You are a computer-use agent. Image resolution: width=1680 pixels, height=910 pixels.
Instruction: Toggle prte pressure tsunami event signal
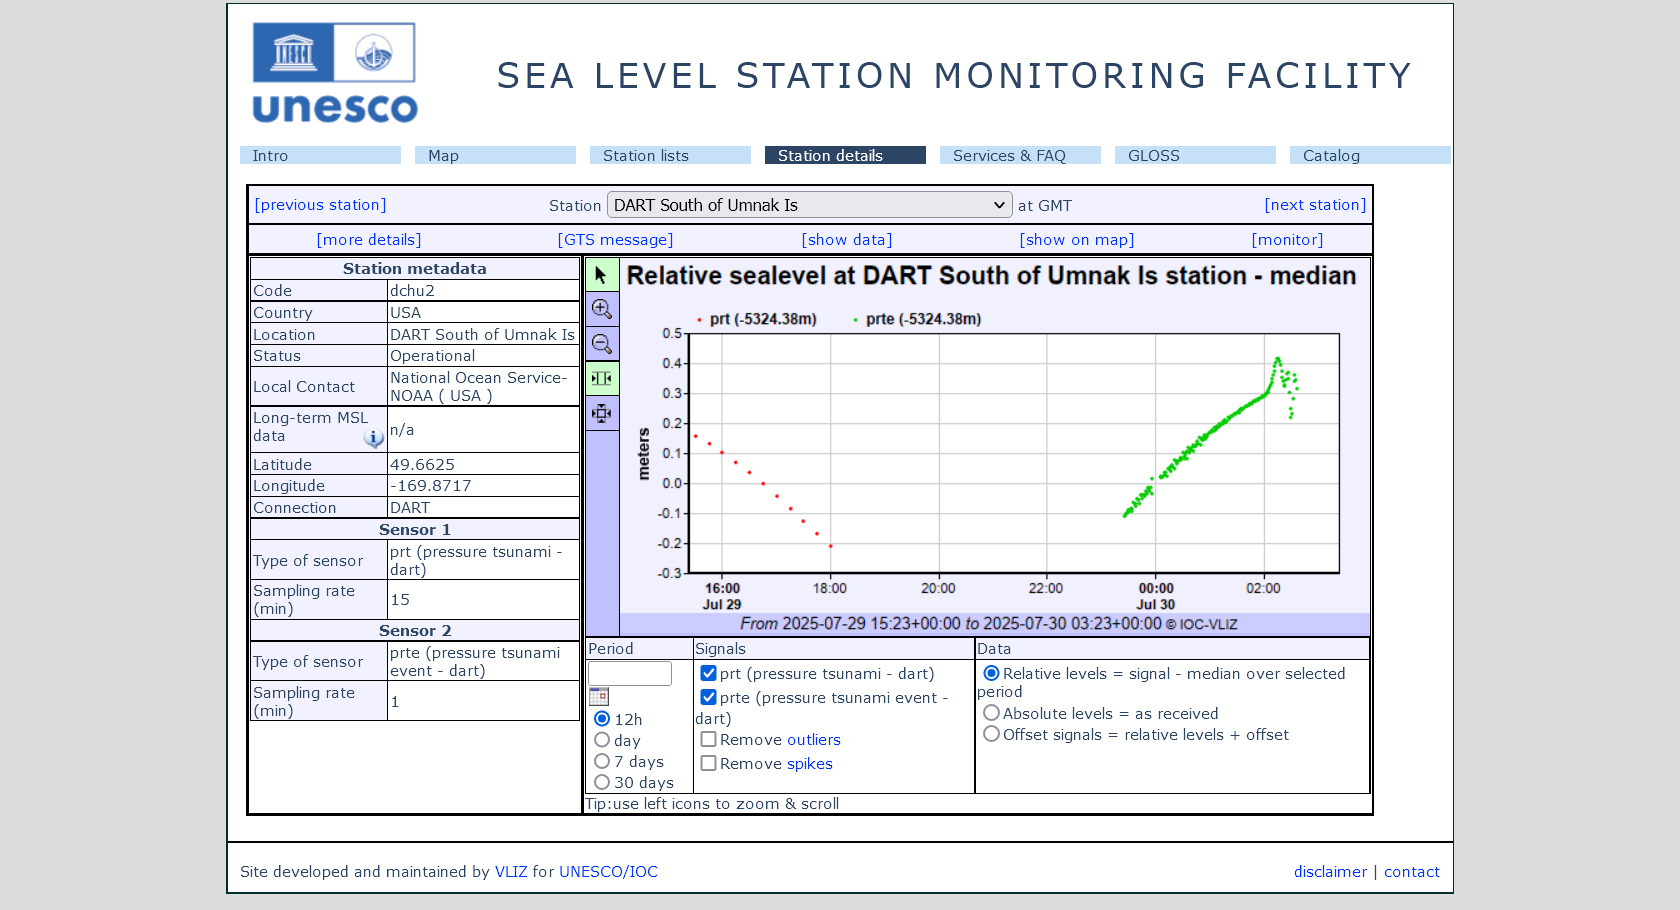tap(708, 697)
